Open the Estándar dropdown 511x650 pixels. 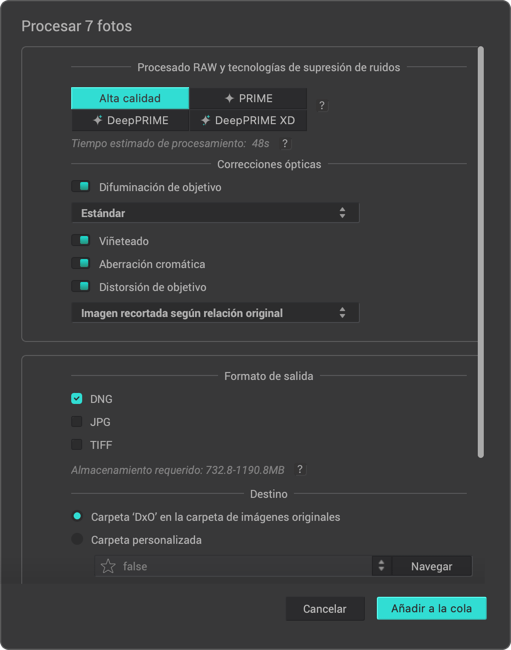point(215,213)
